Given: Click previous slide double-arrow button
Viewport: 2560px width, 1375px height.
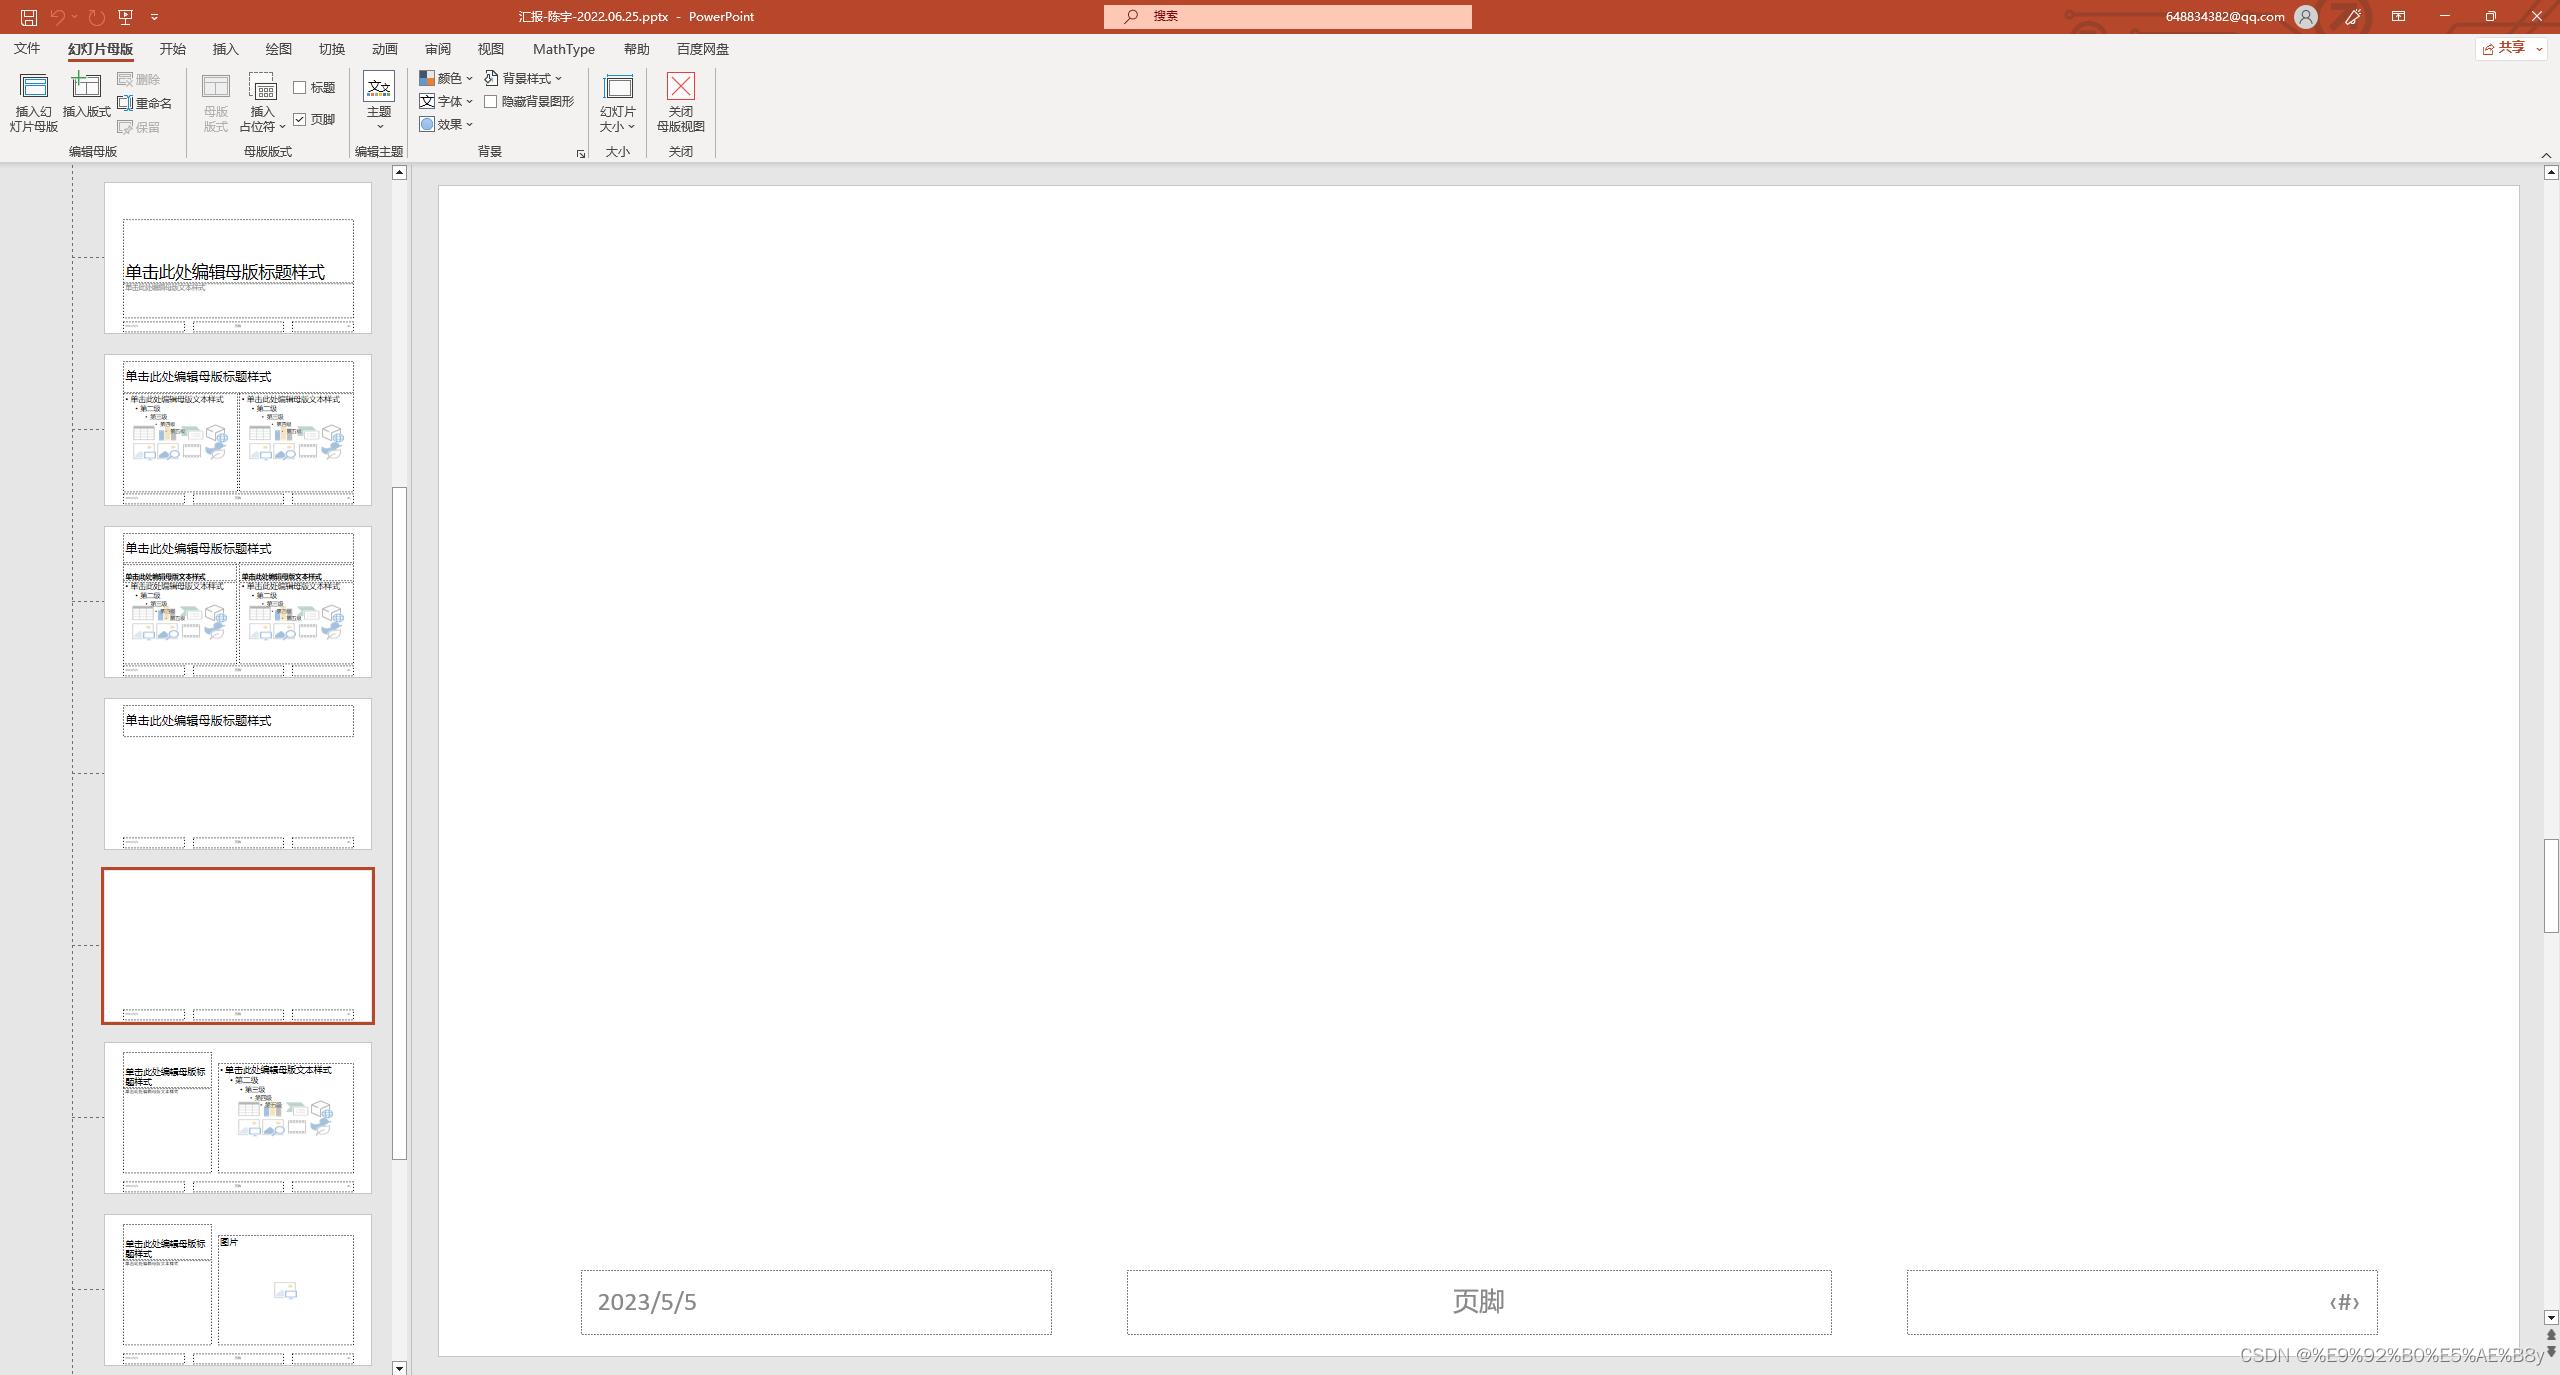Looking at the screenshot, I should tap(2551, 1335).
